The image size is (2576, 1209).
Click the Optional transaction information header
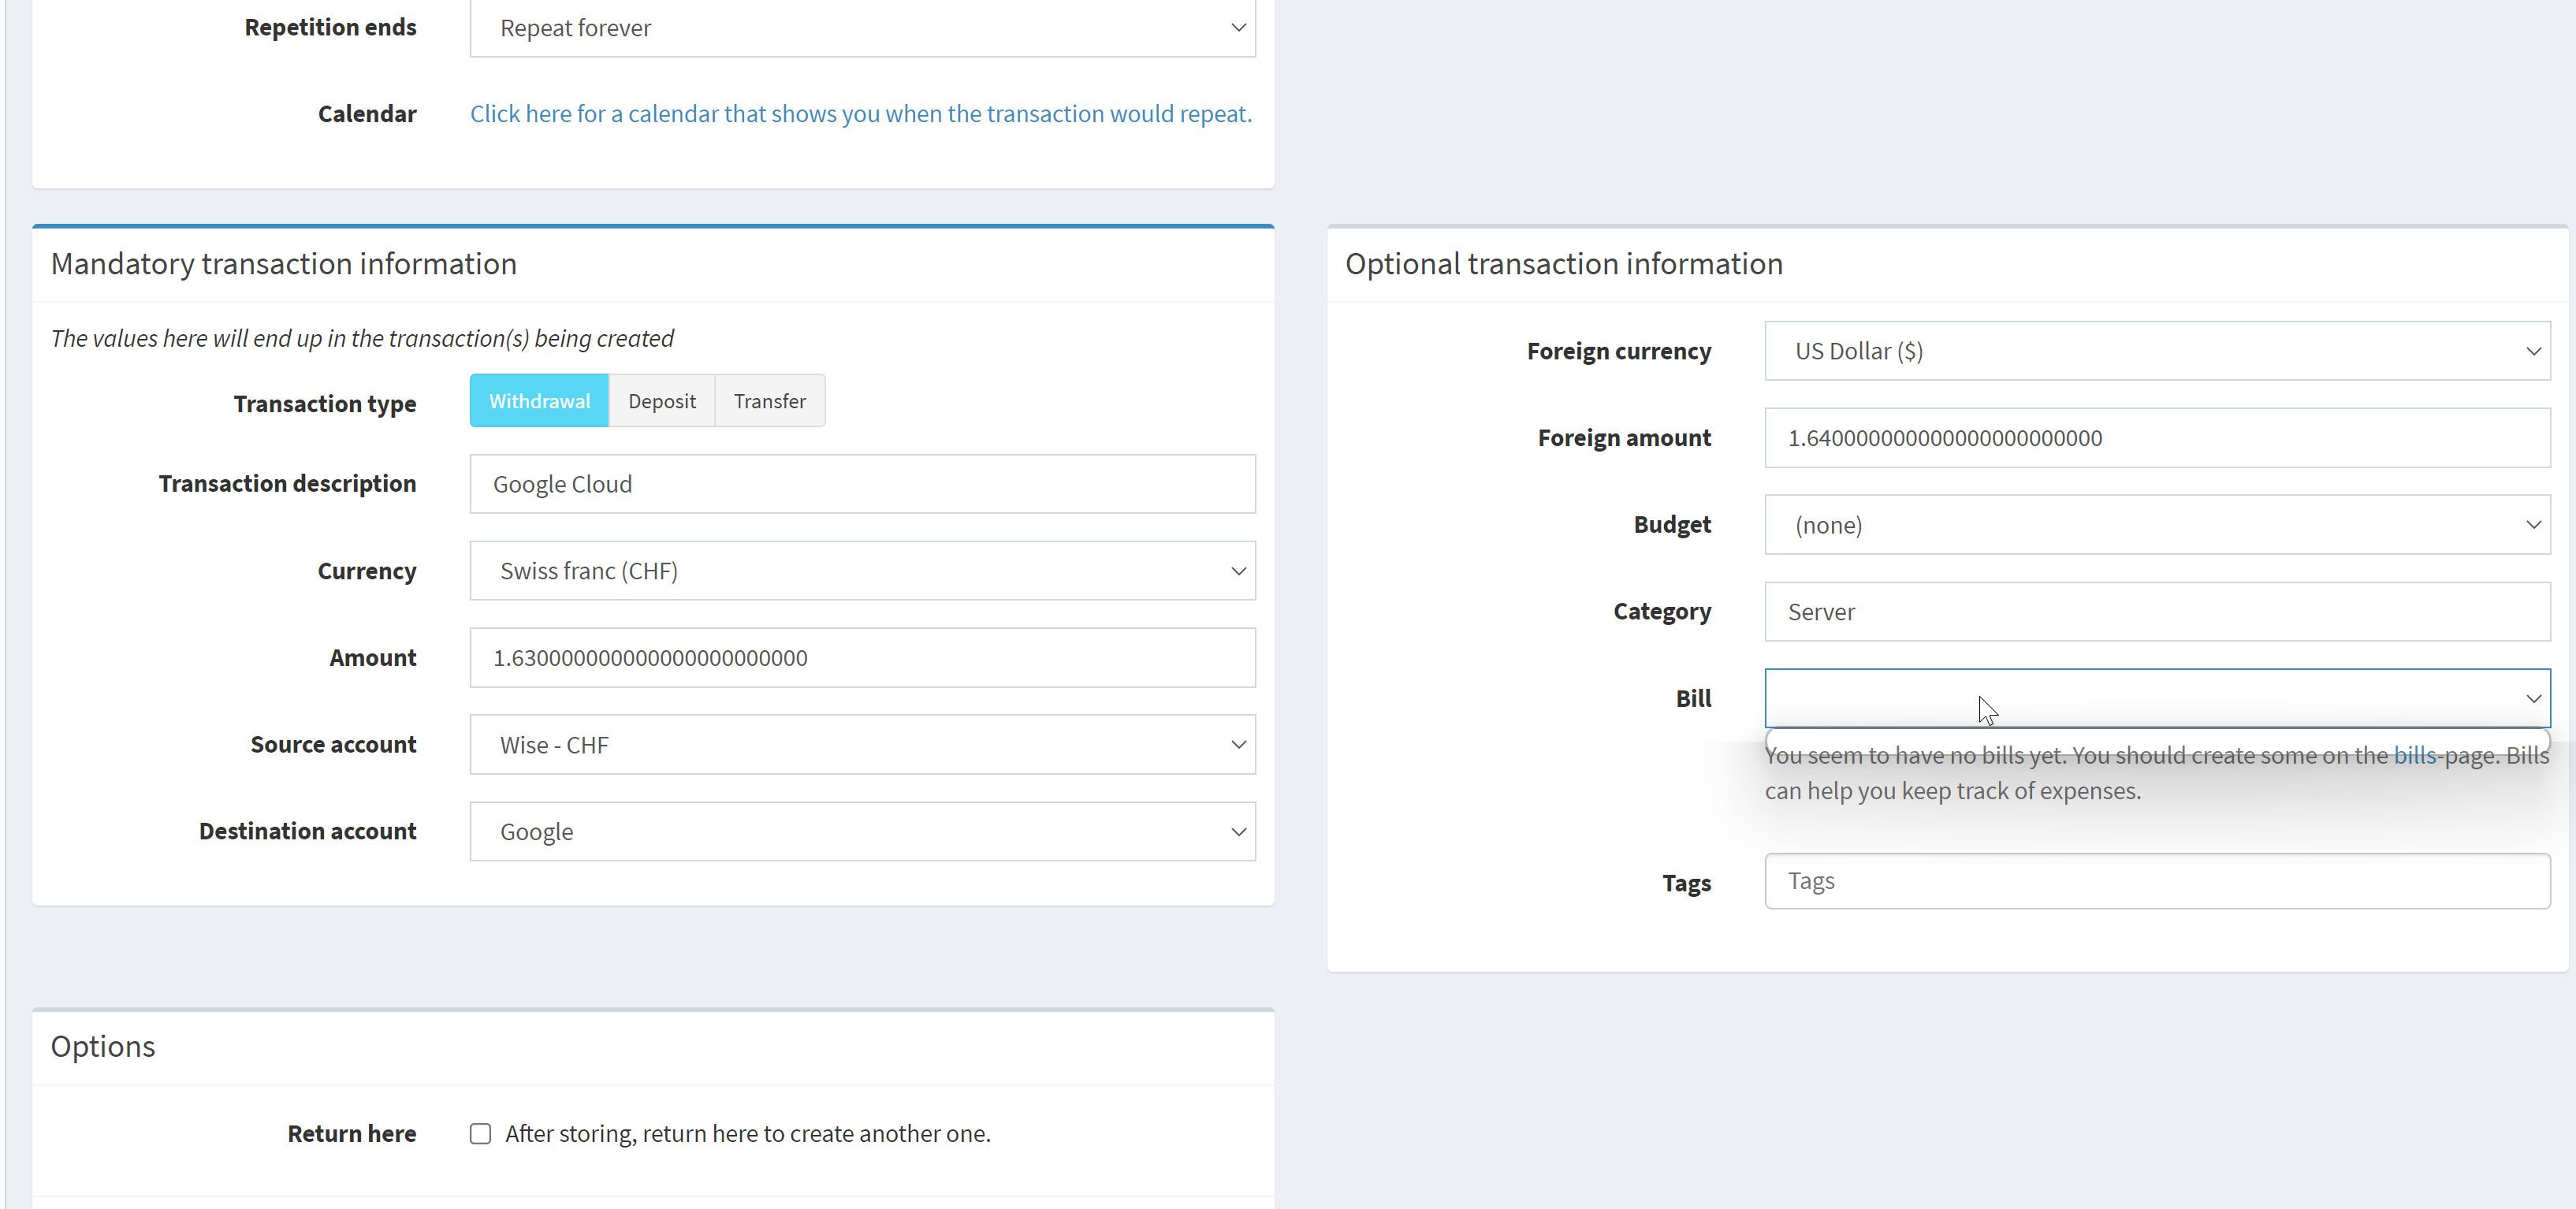coord(1564,263)
